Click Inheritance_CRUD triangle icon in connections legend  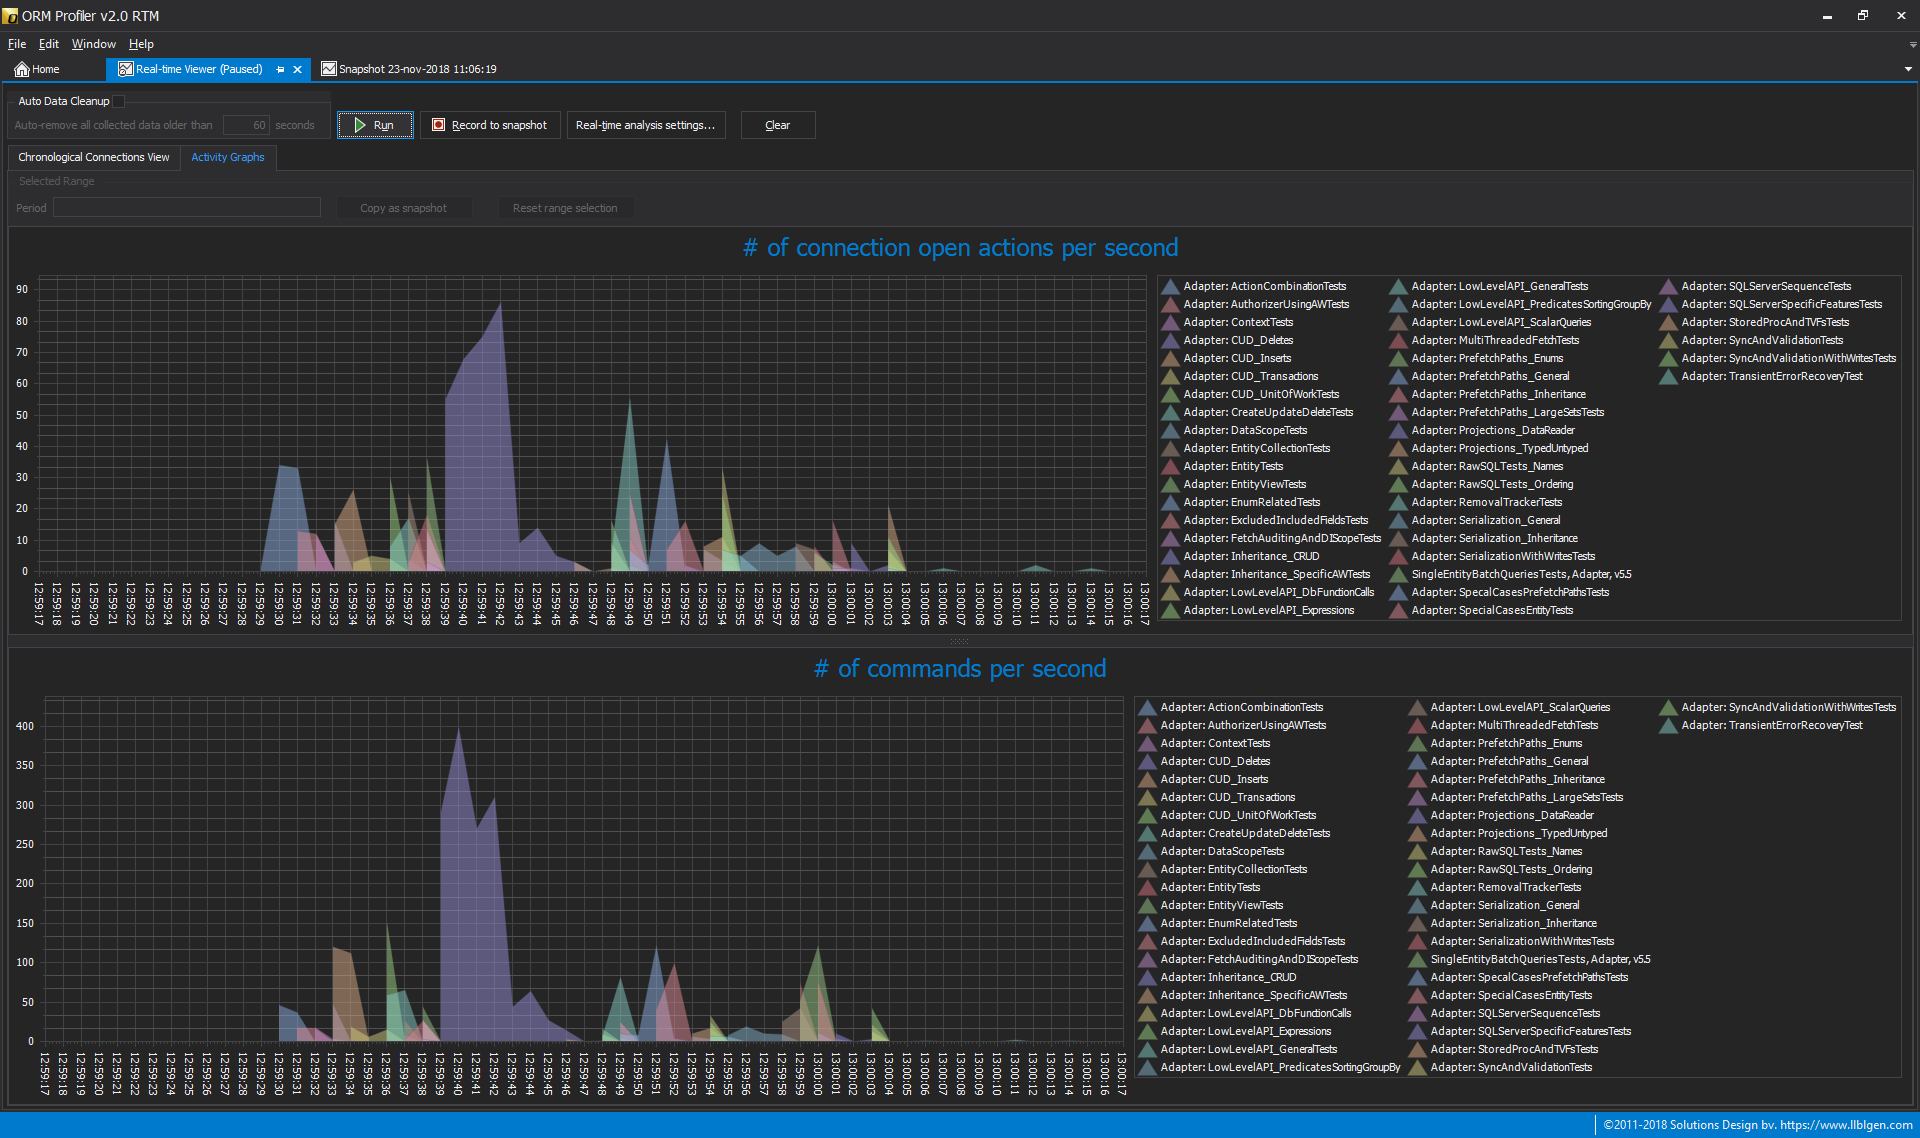point(1170,556)
